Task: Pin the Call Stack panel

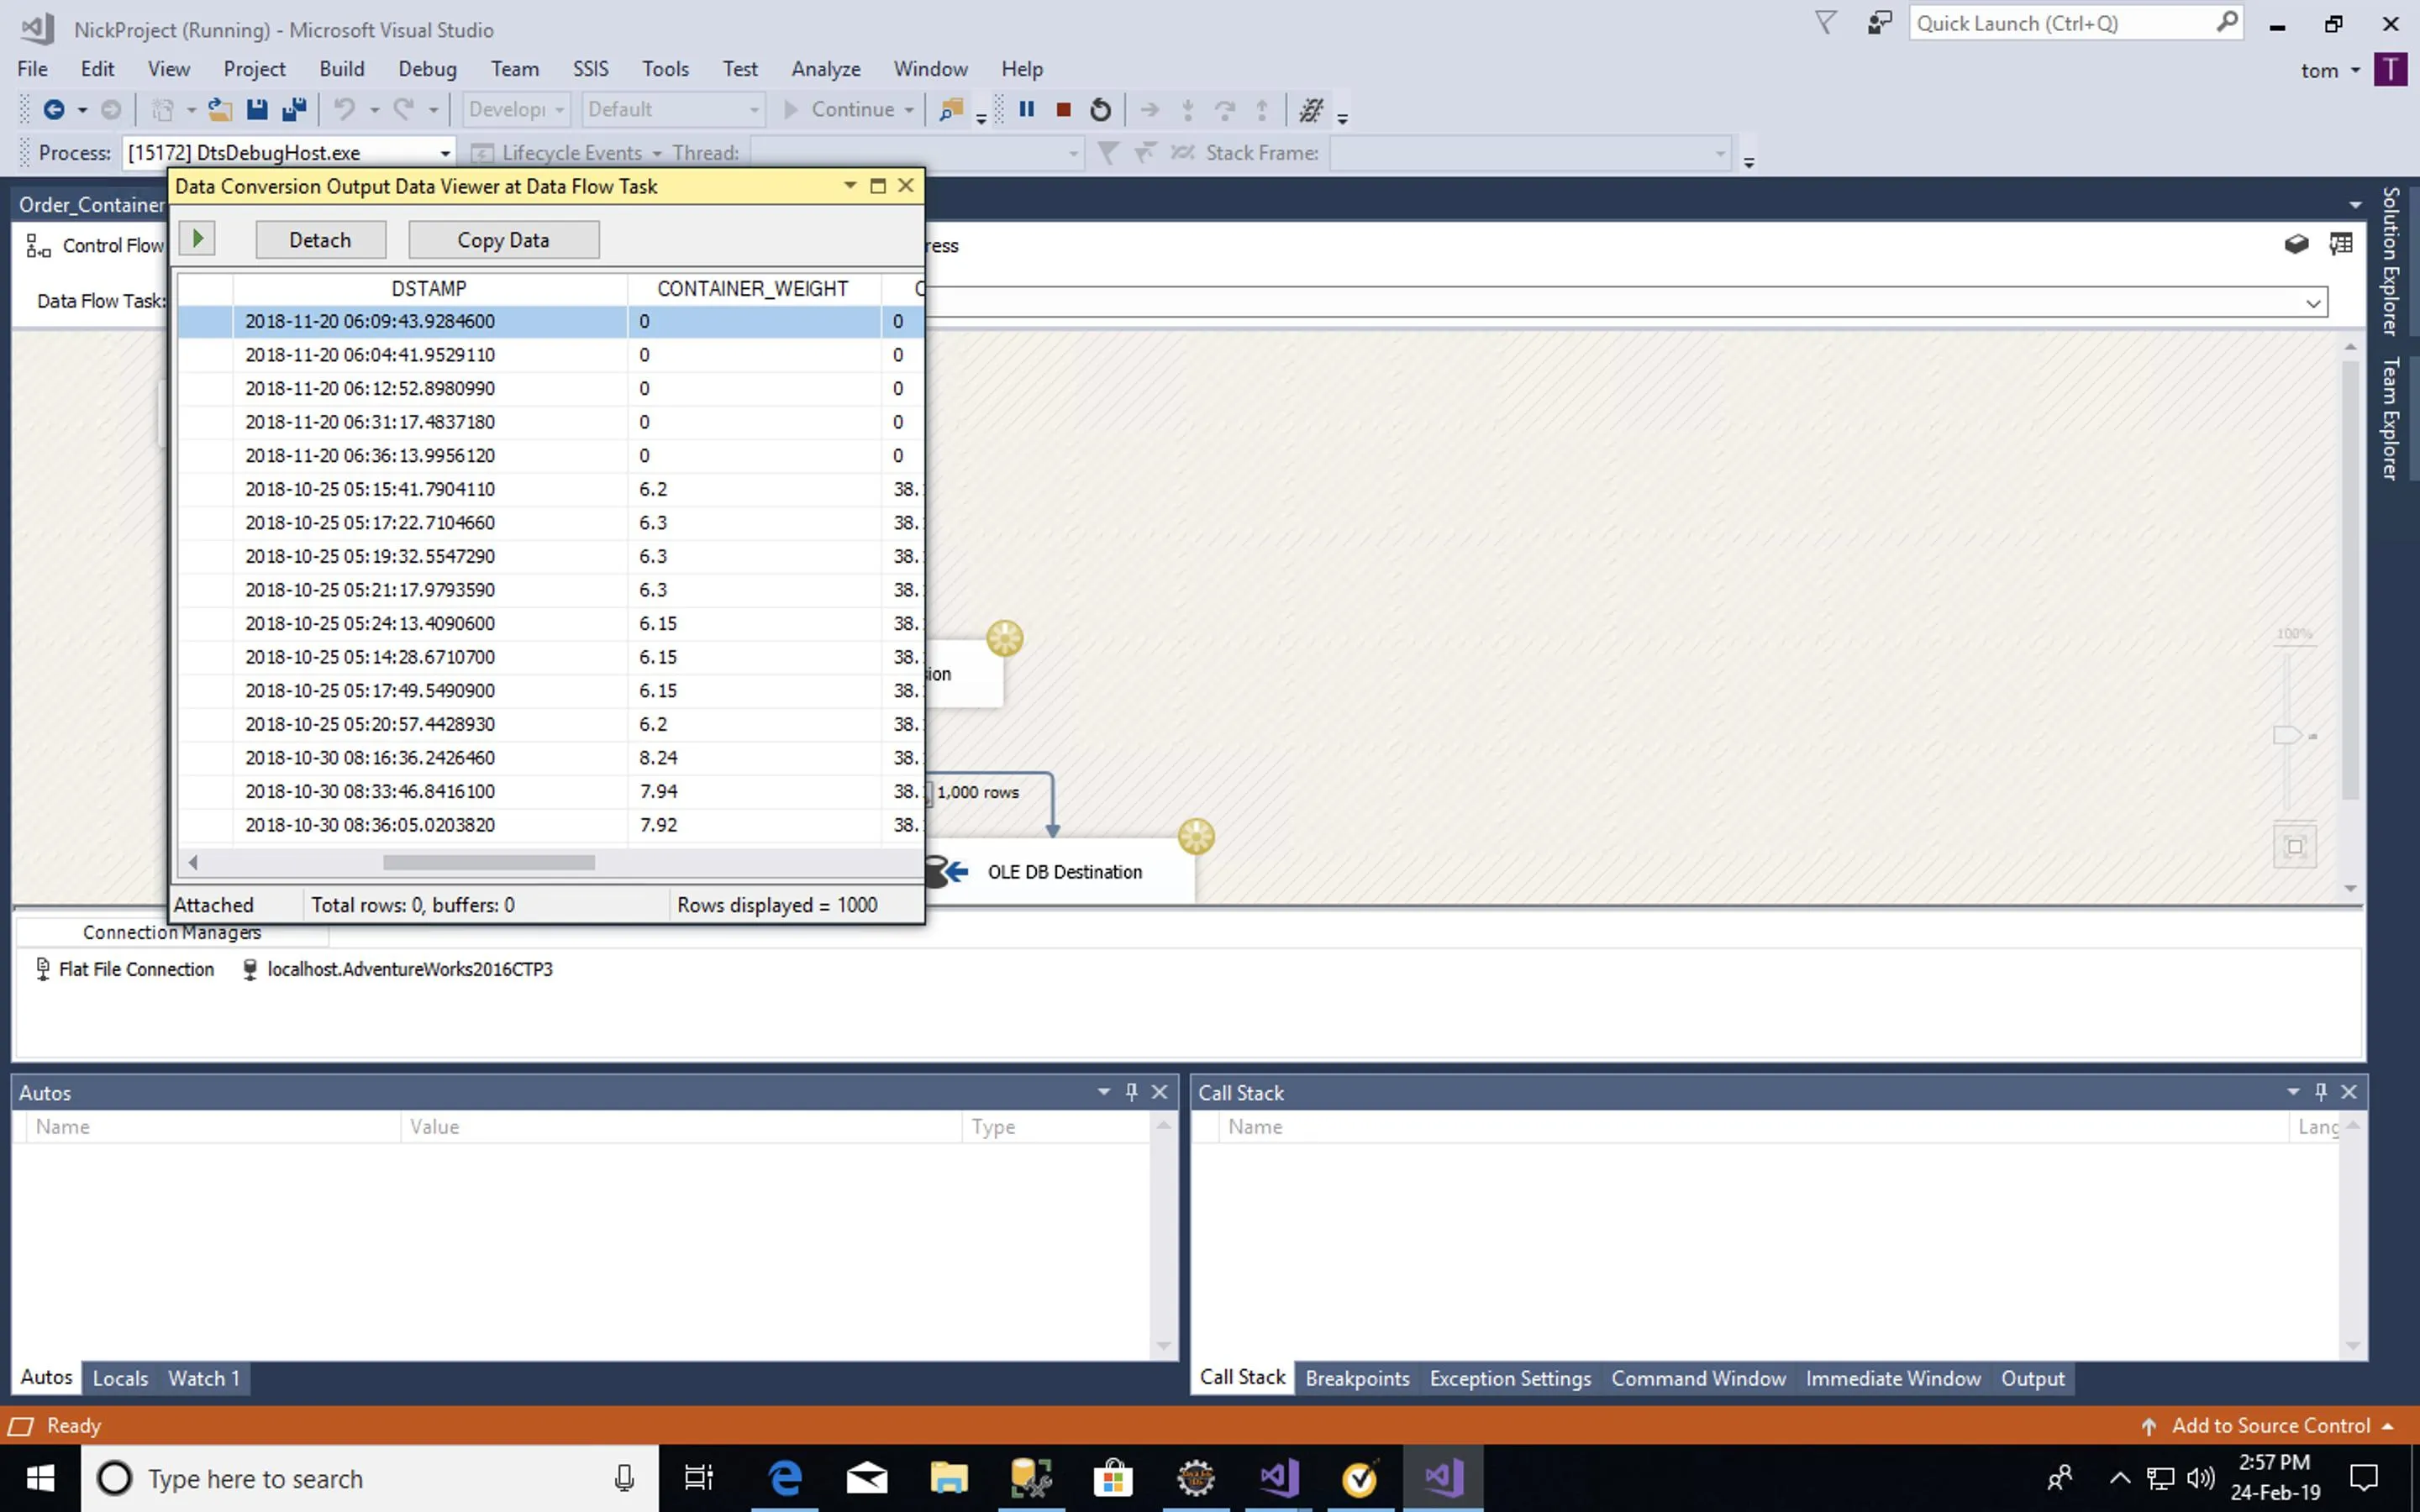Action: [x=2320, y=1092]
